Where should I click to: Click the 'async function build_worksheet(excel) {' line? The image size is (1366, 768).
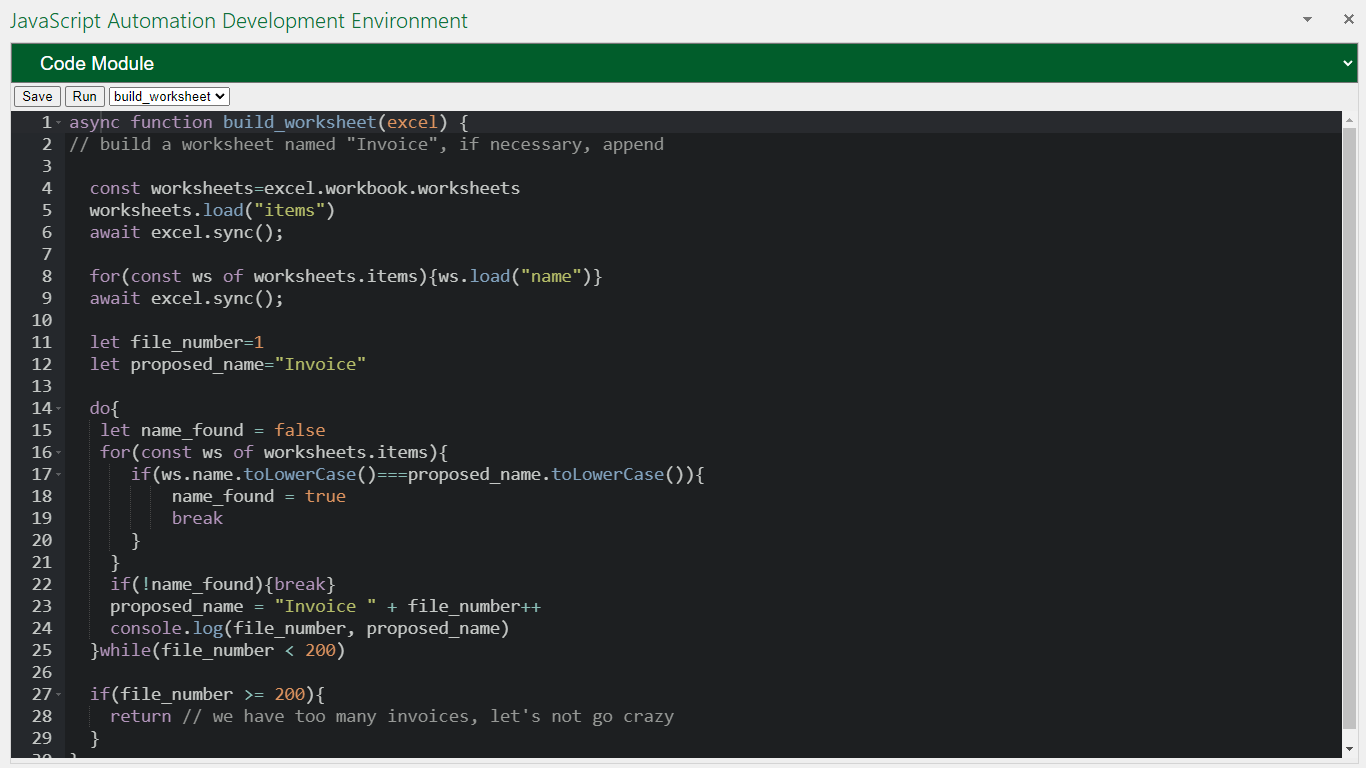[x=269, y=122]
